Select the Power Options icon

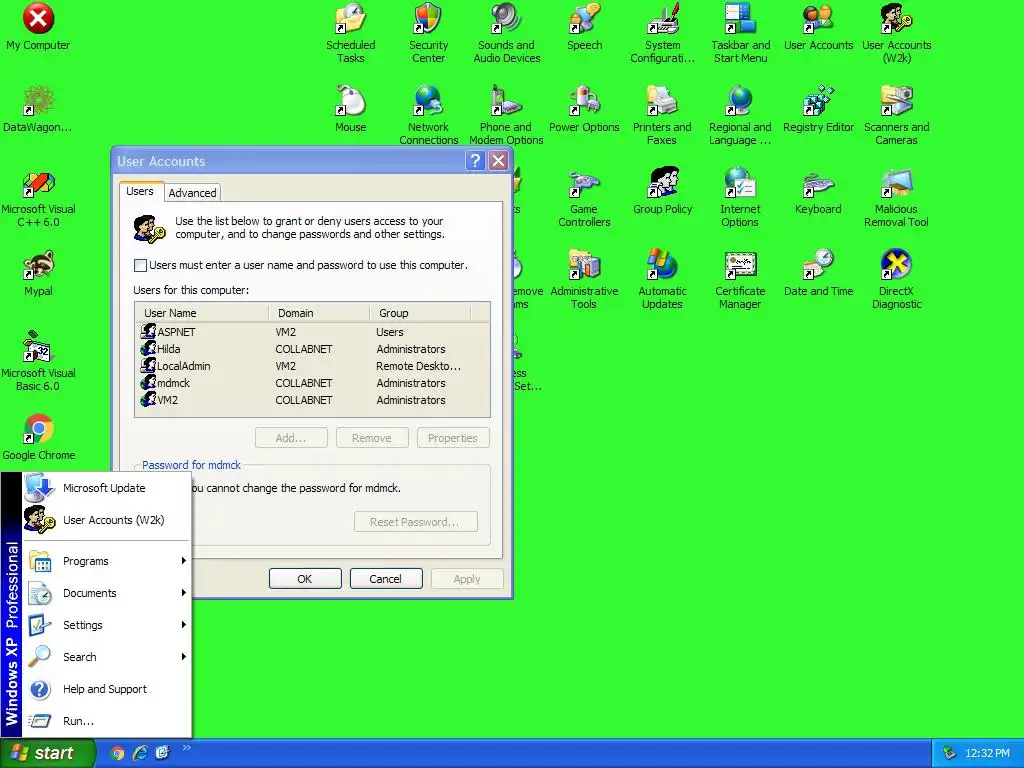coord(584,108)
